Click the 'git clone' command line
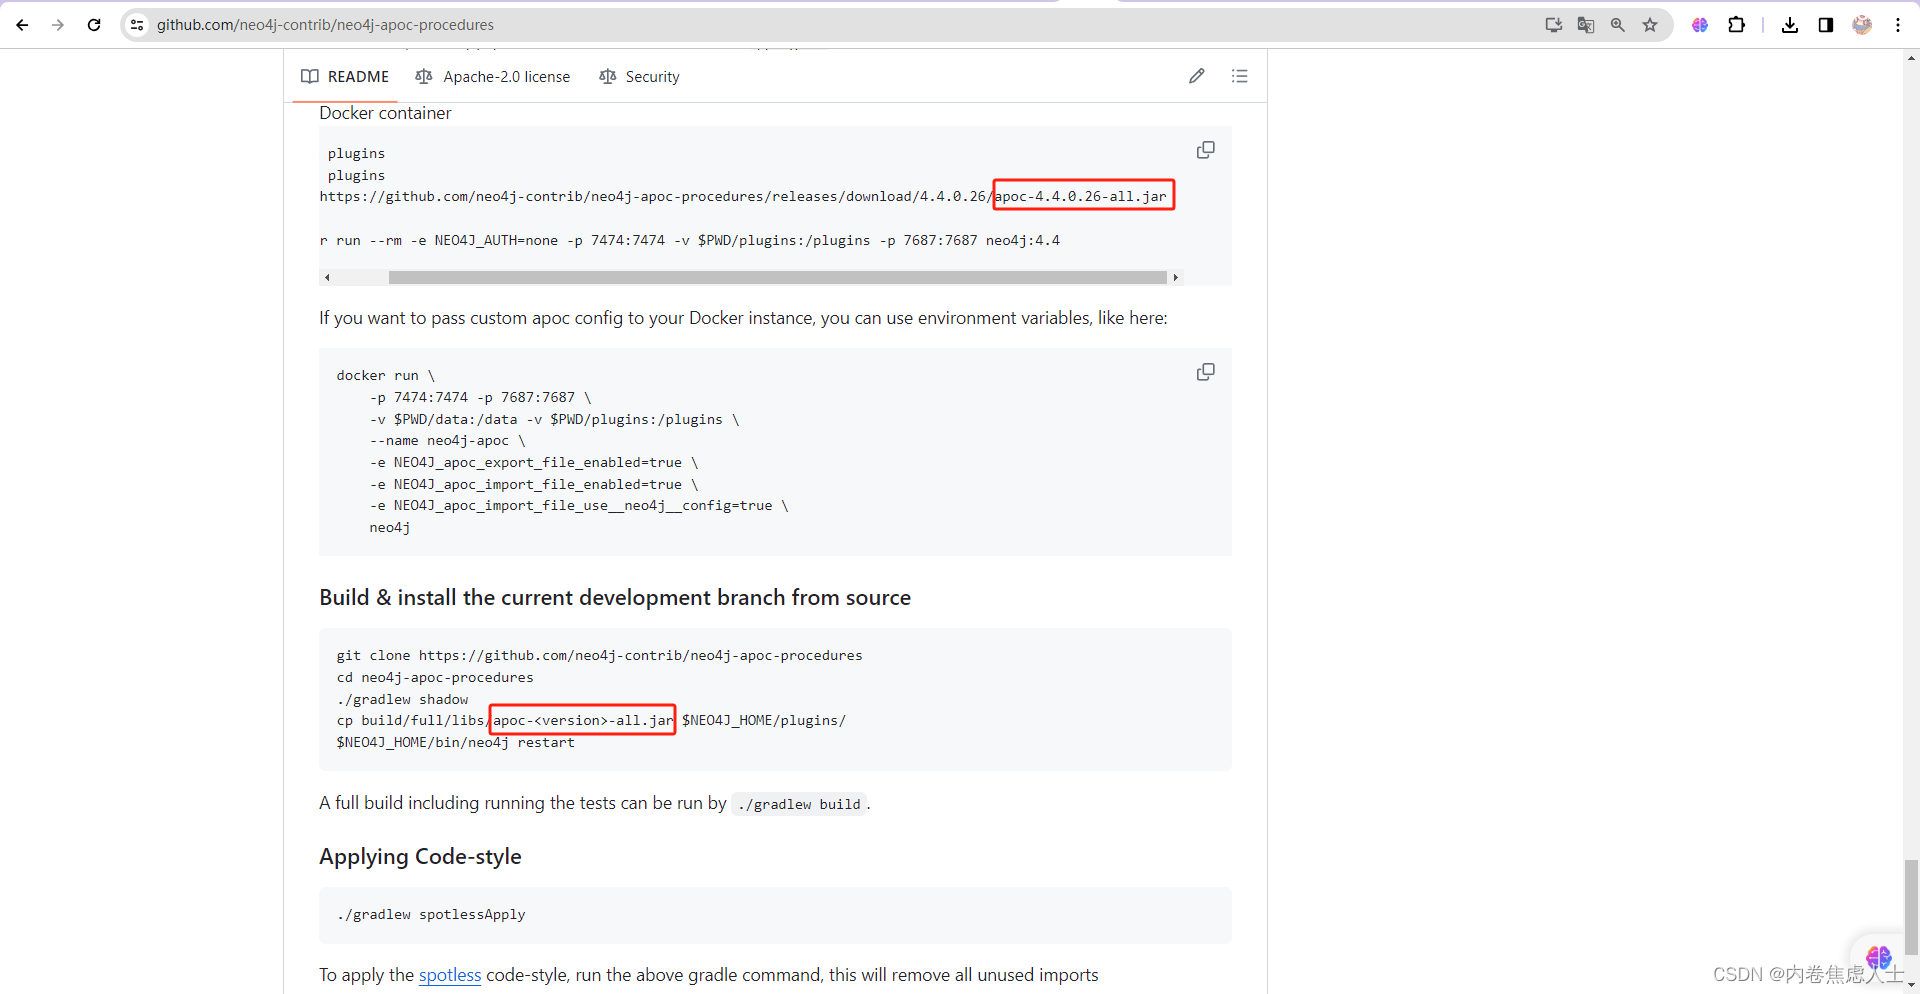 pos(599,656)
